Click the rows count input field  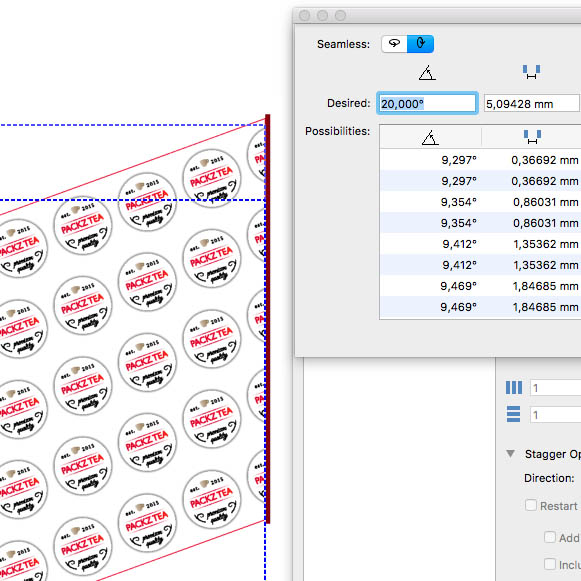pos(555,415)
